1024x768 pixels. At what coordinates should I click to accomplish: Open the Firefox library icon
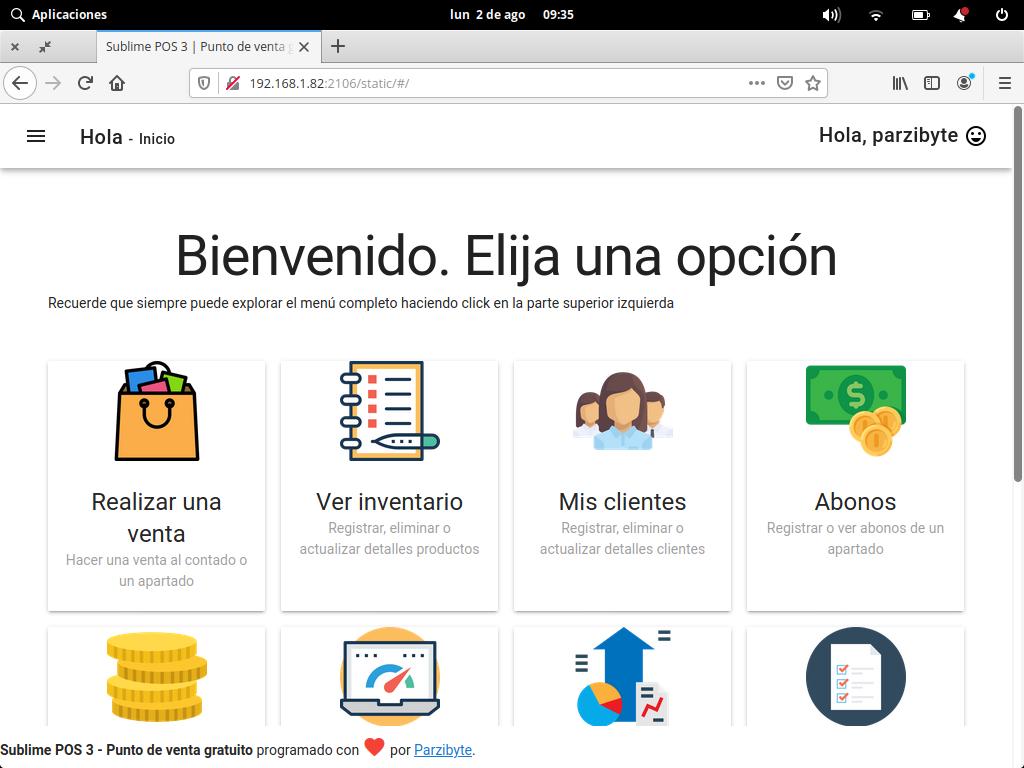click(900, 83)
